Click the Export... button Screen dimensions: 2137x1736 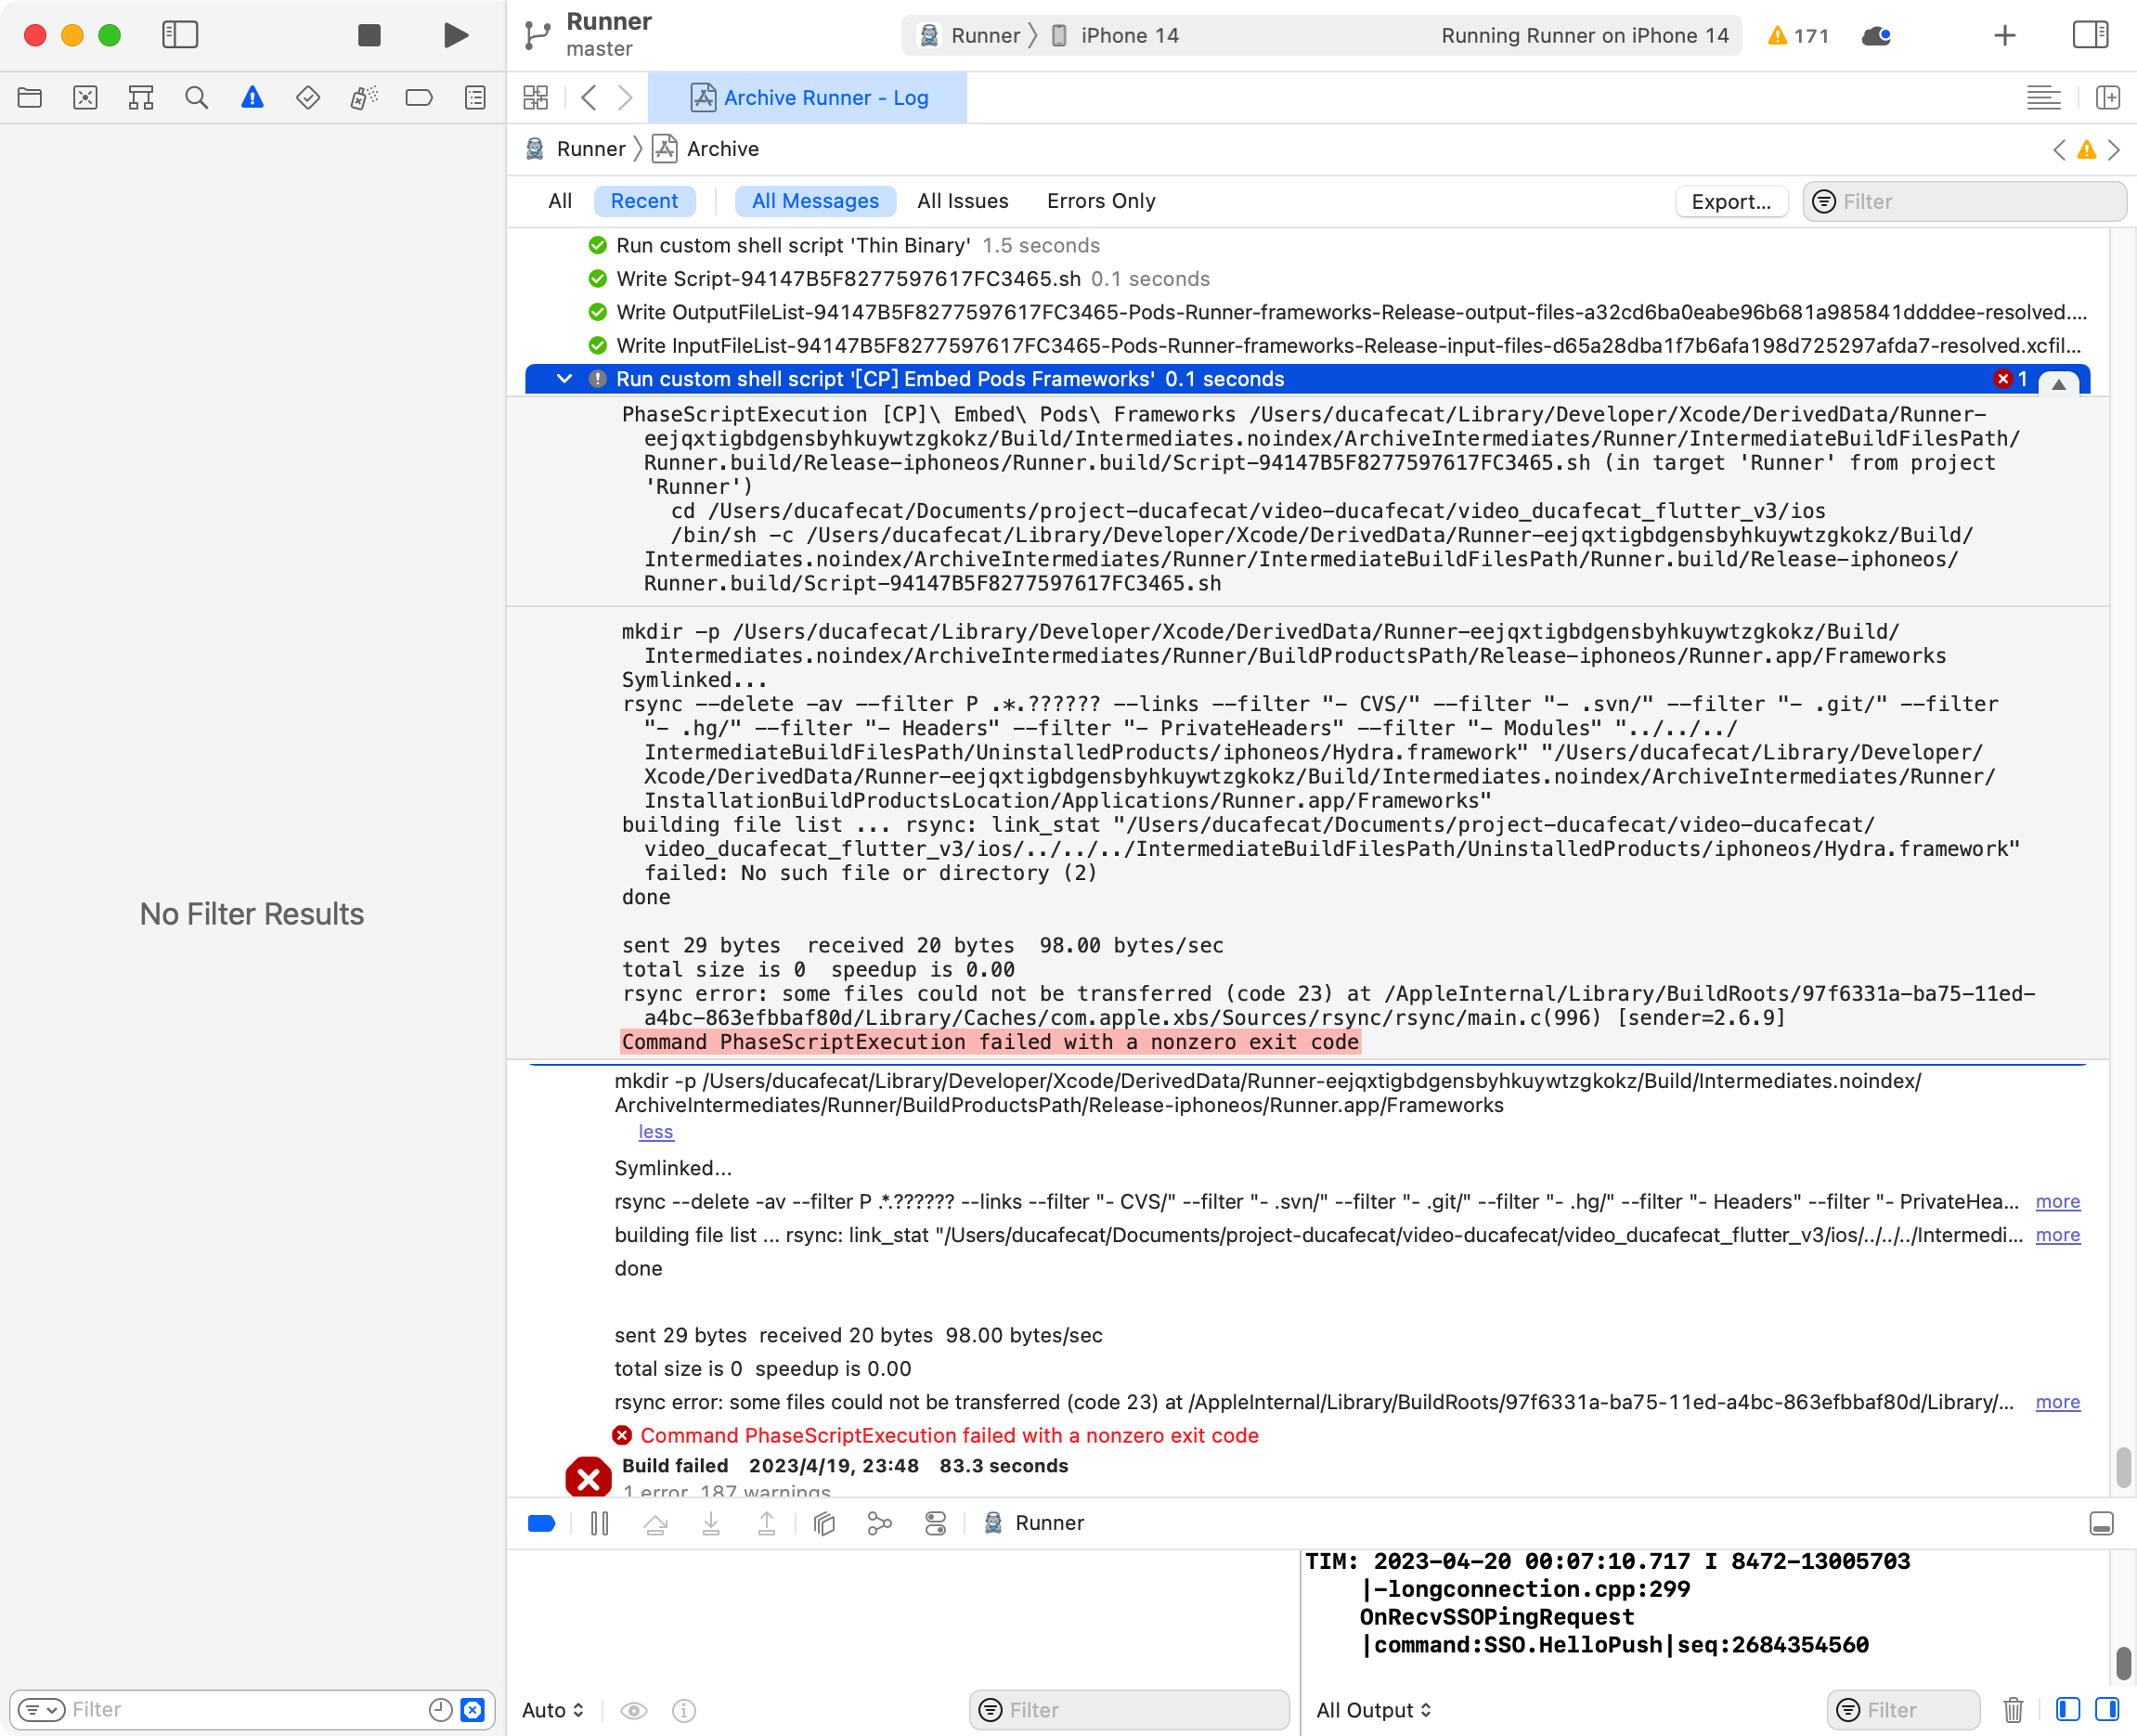point(1731,201)
